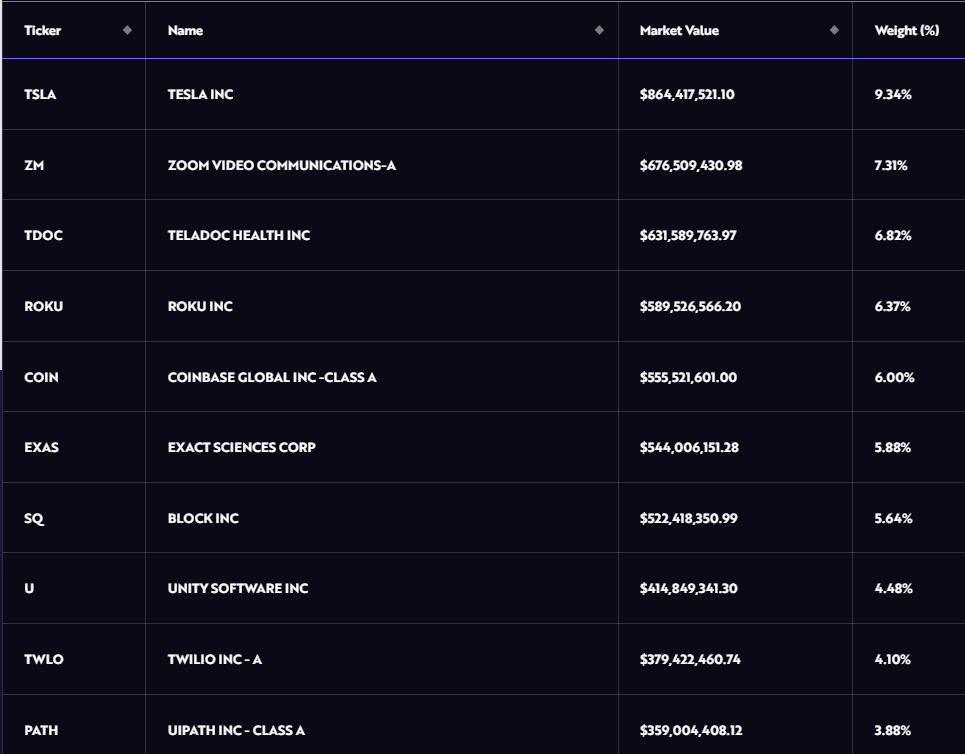
Task: Click the 6.82% weight for Teladoc
Action: point(893,235)
